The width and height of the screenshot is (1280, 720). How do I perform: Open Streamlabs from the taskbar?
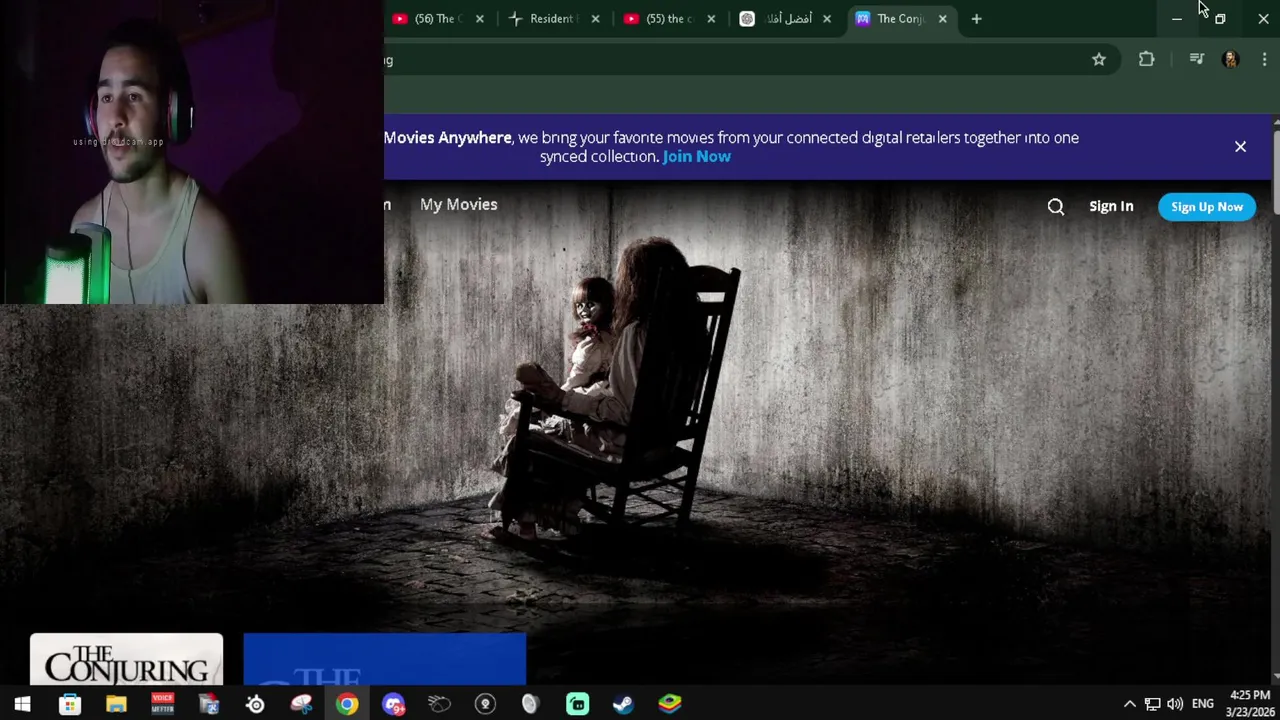point(577,704)
